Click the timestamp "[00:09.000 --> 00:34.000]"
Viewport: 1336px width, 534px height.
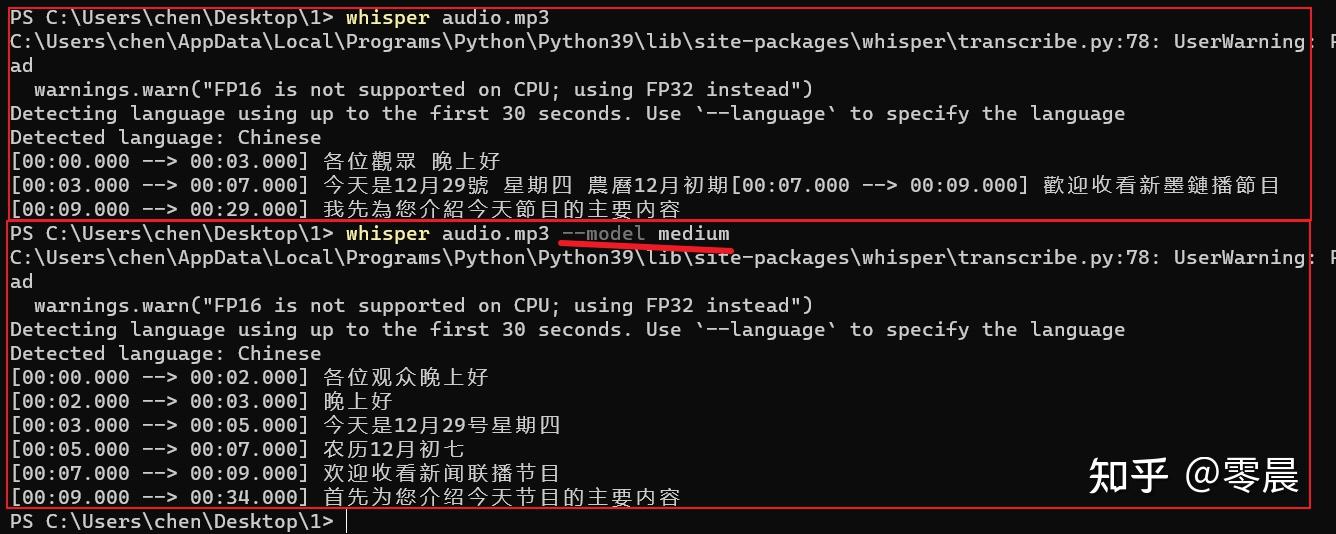click(159, 497)
